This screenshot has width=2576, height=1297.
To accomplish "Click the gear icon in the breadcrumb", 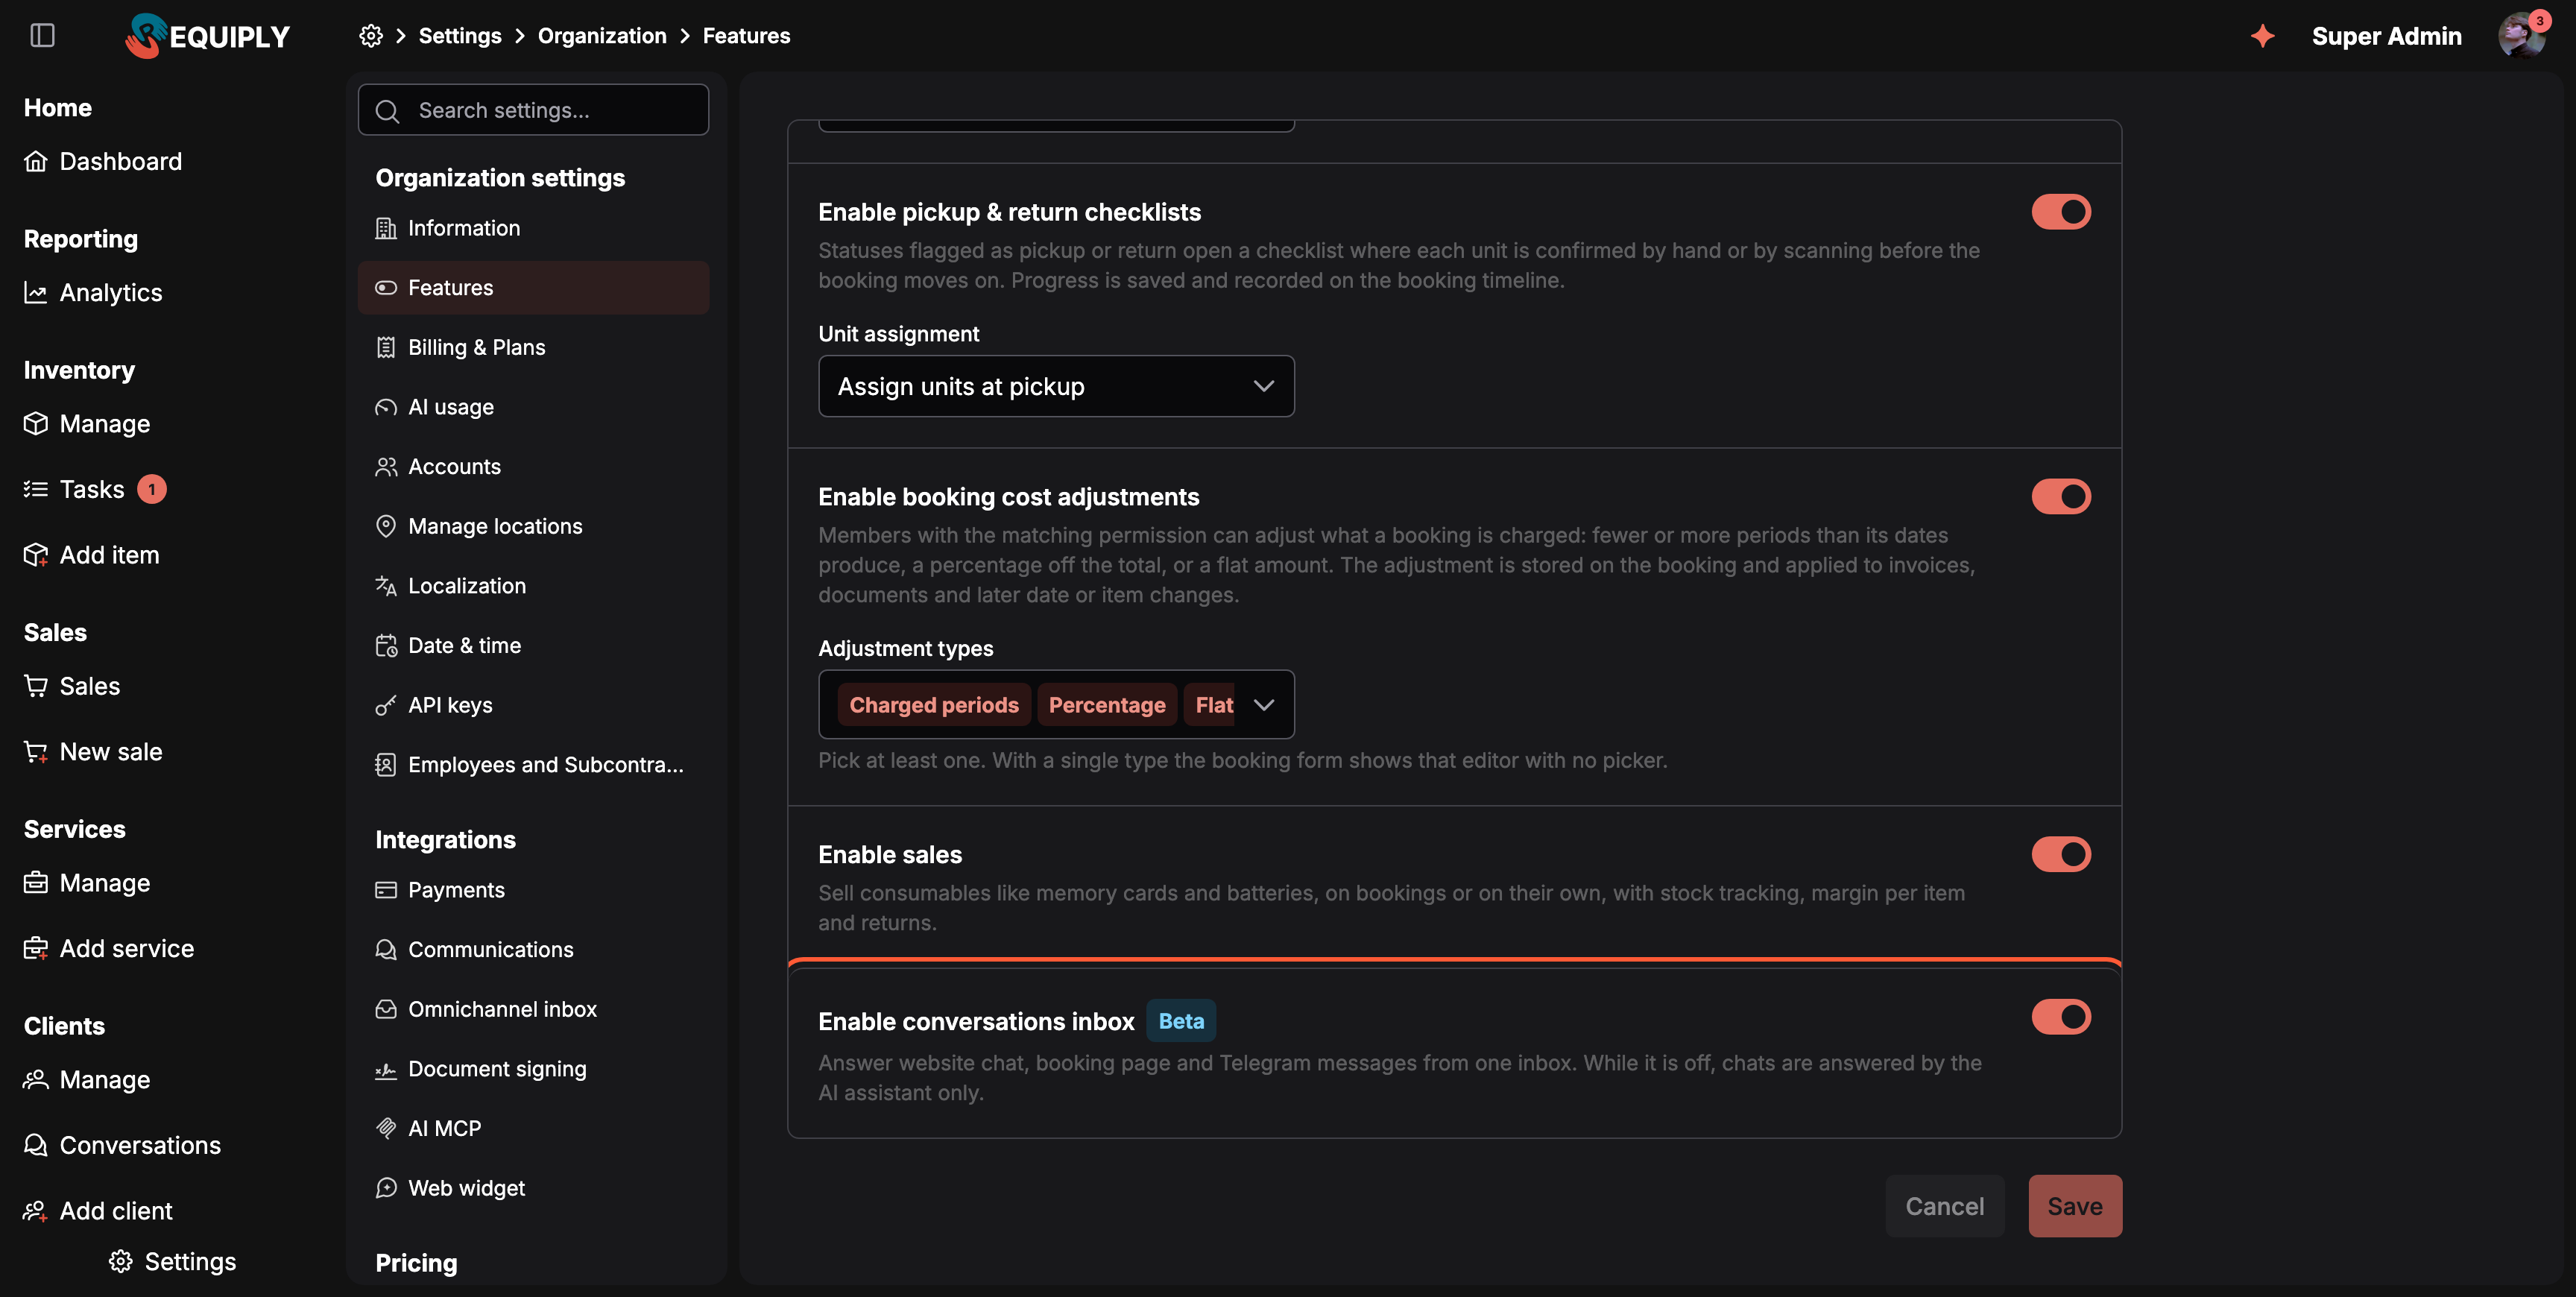I will pyautogui.click(x=371, y=36).
